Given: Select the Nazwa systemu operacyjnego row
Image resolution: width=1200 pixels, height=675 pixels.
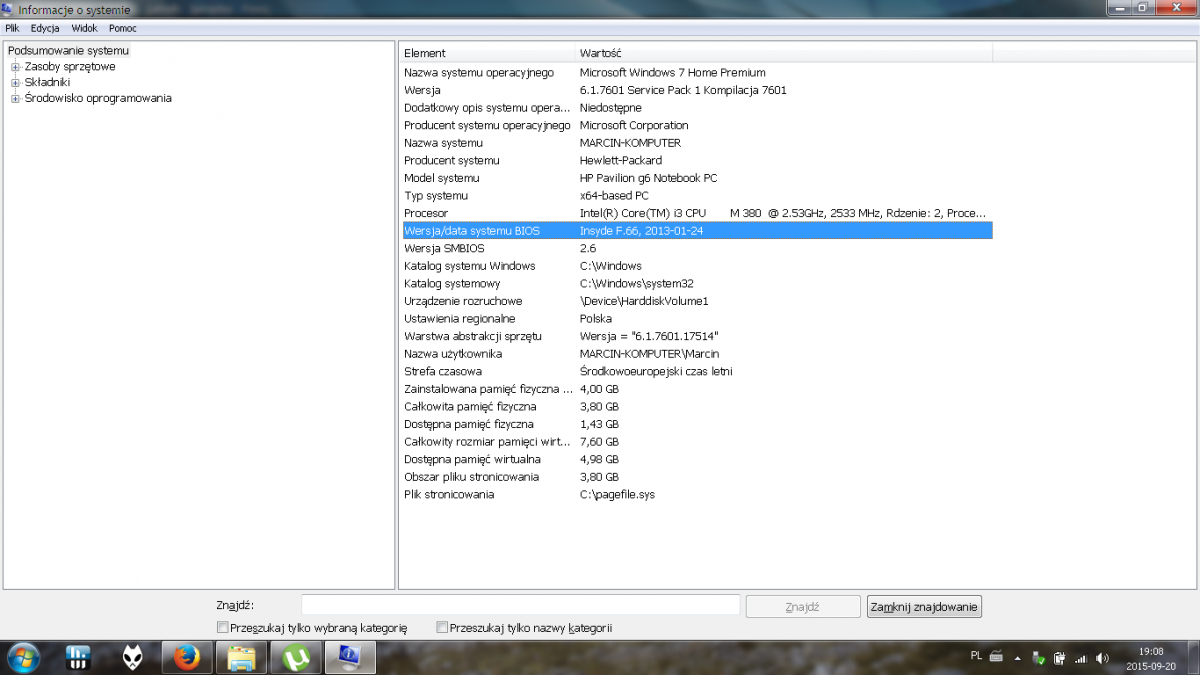Looking at the screenshot, I should [696, 73].
